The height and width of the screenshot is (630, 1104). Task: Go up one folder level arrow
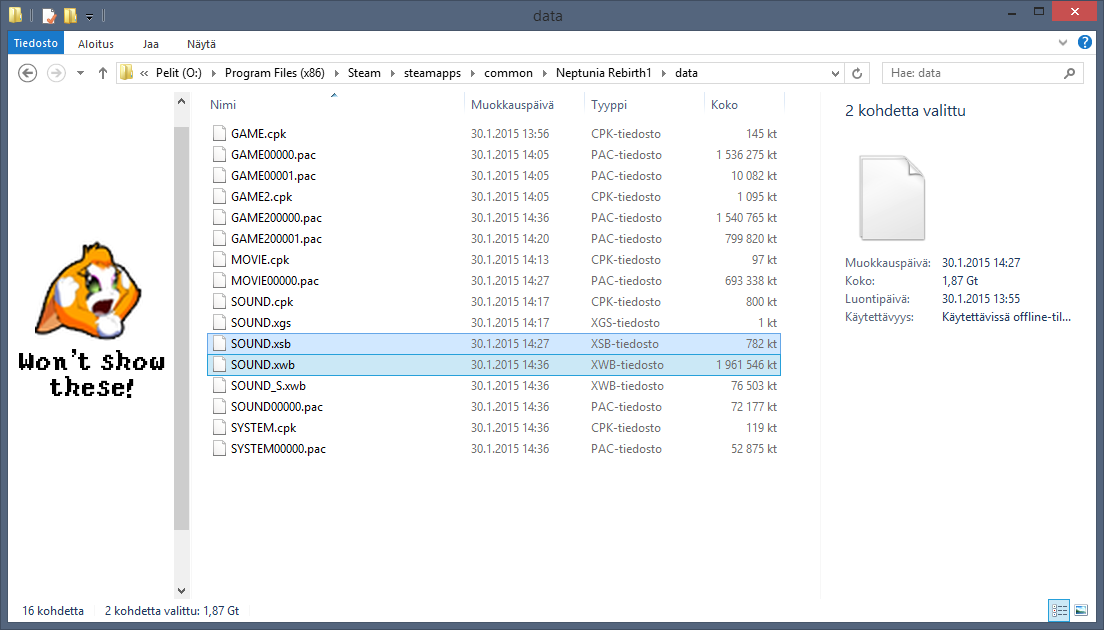[103, 73]
